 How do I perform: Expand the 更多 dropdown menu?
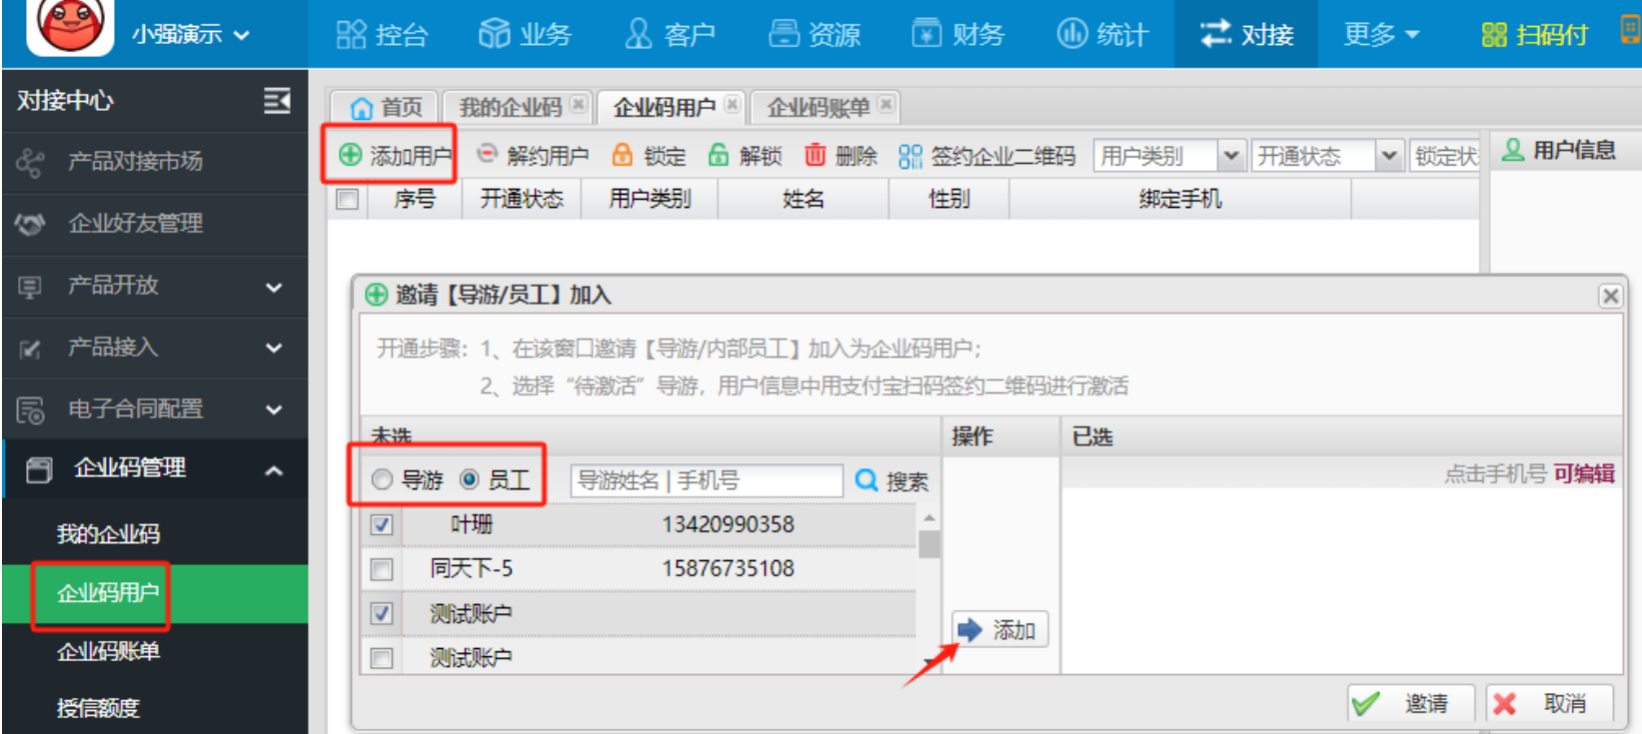[x=1381, y=35]
